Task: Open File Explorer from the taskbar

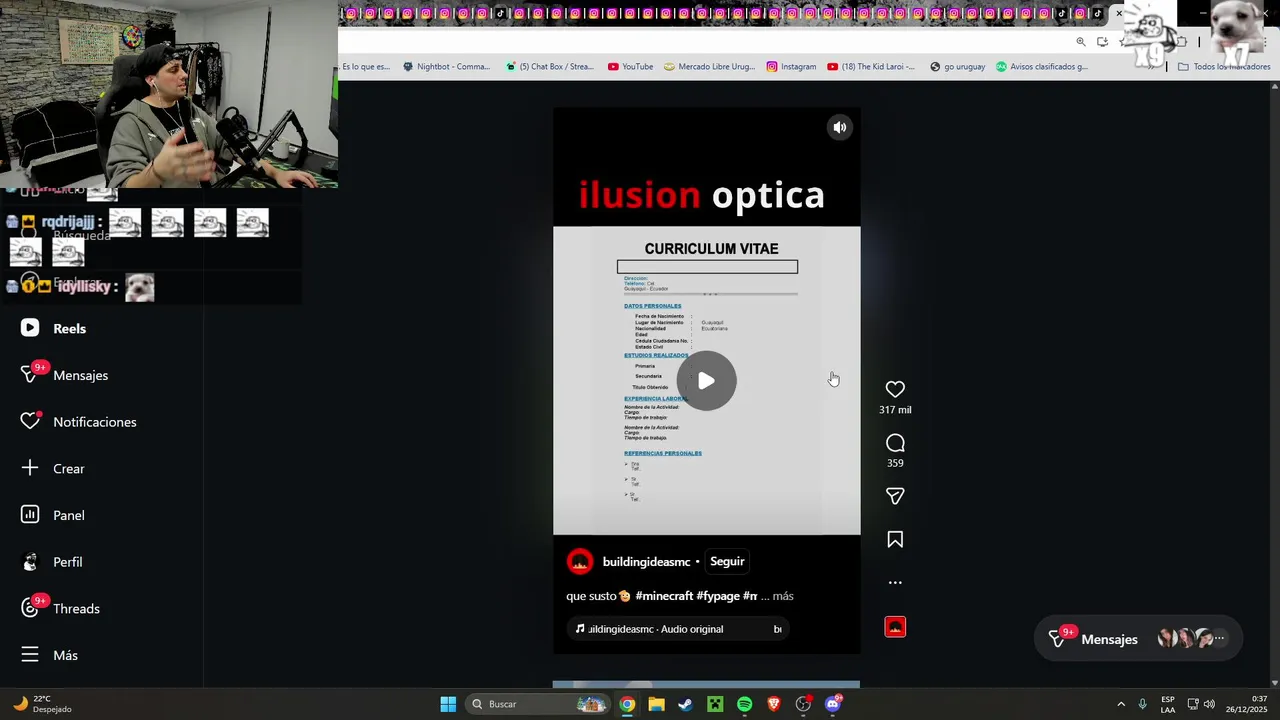Action: pos(656,704)
